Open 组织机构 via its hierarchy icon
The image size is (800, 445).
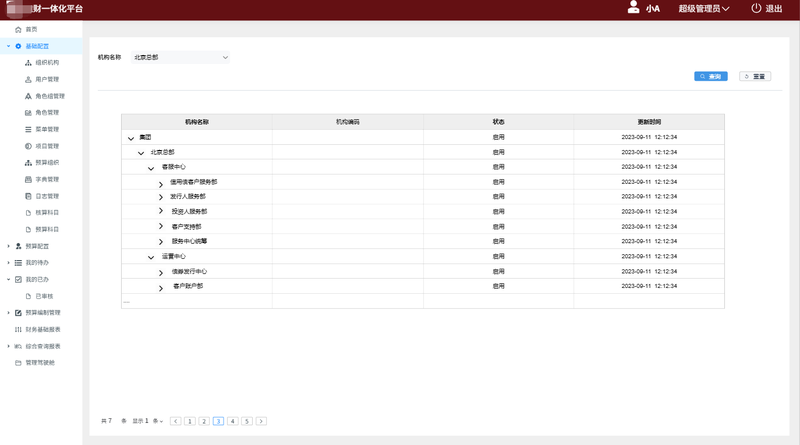pyautogui.click(x=28, y=63)
